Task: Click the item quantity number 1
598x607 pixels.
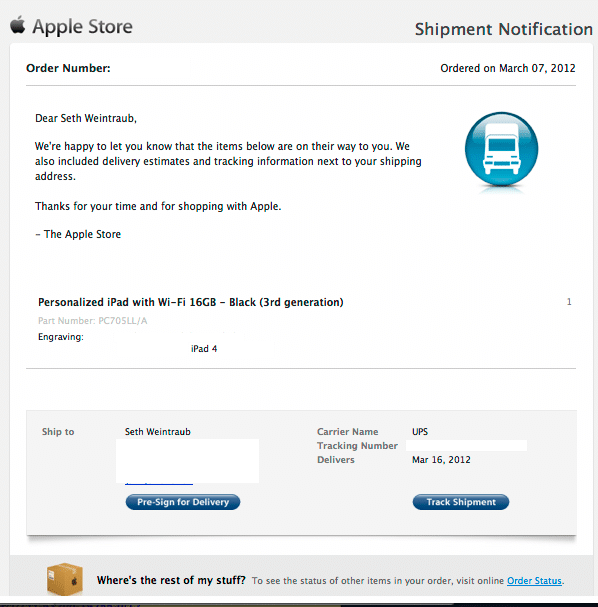Action: tap(569, 302)
